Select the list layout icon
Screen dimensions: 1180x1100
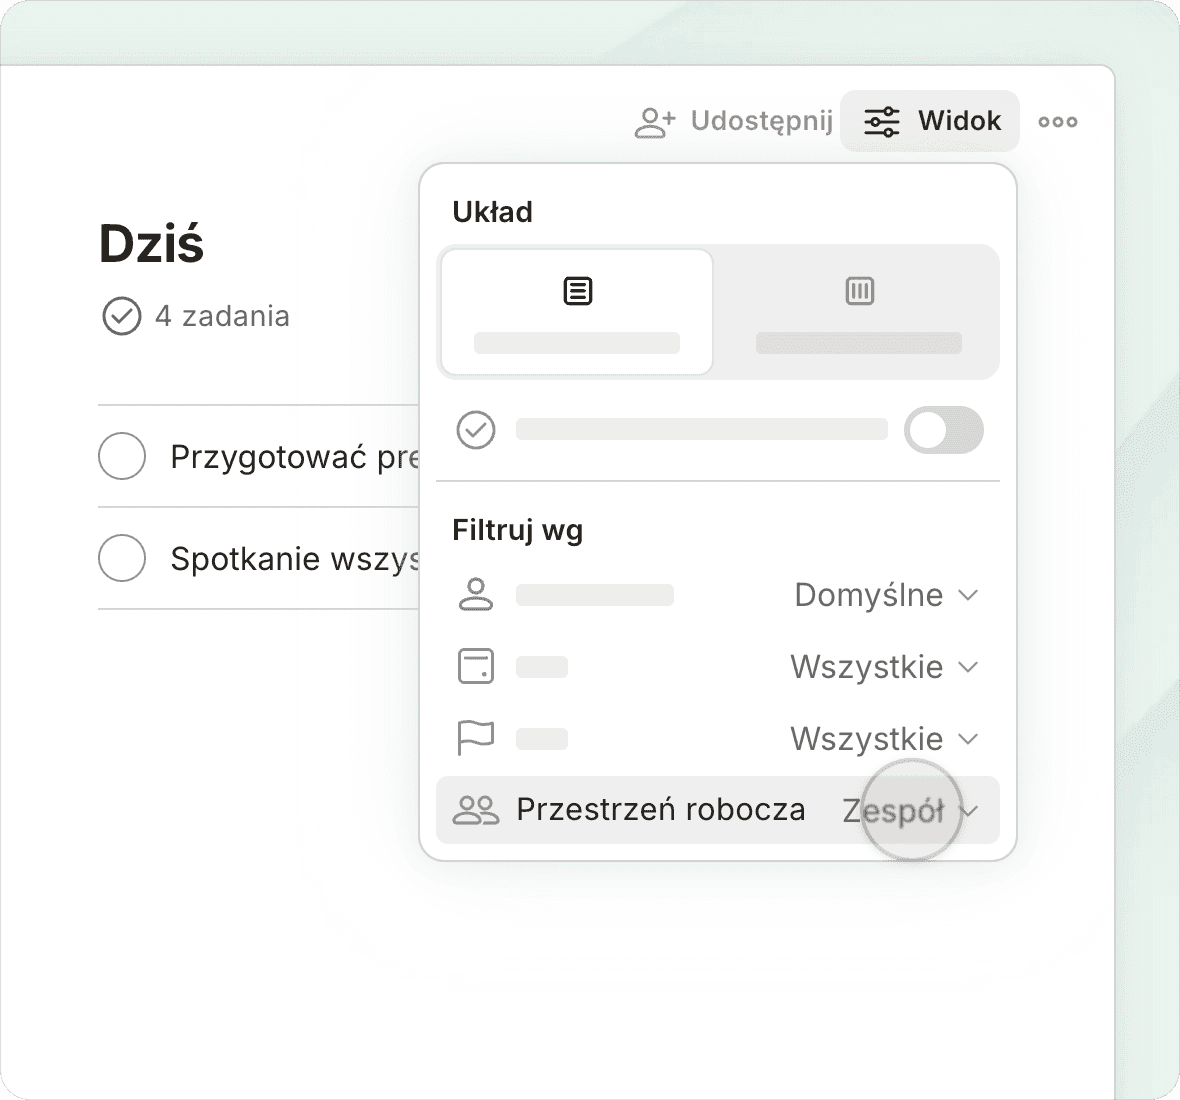(x=577, y=292)
